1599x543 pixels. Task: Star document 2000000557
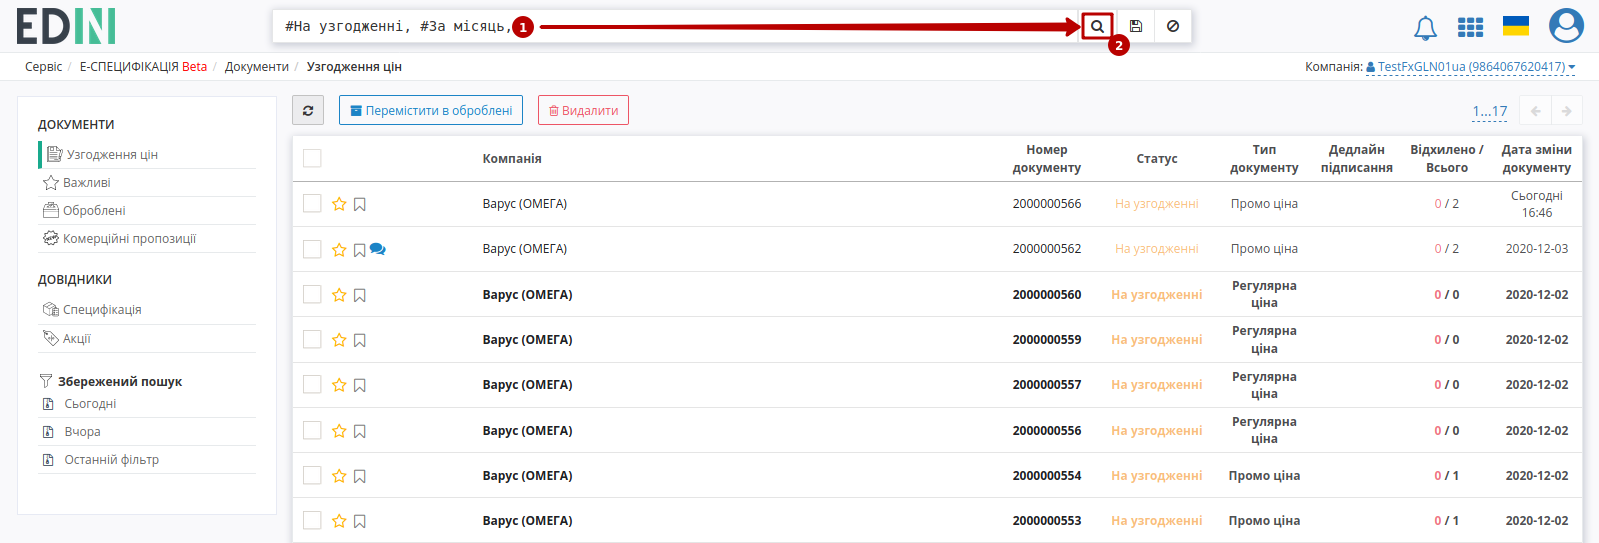tap(339, 385)
